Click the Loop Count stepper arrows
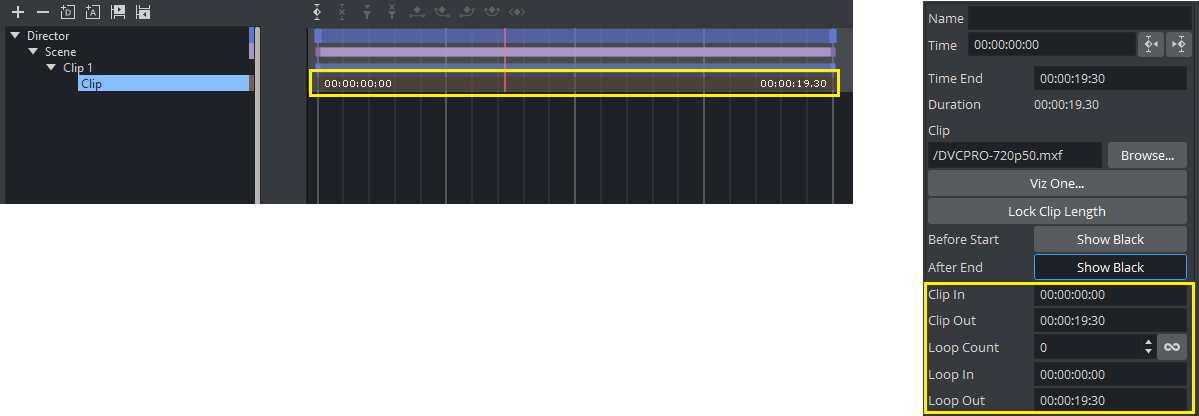The height and width of the screenshot is (416, 1199). (x=1148, y=347)
